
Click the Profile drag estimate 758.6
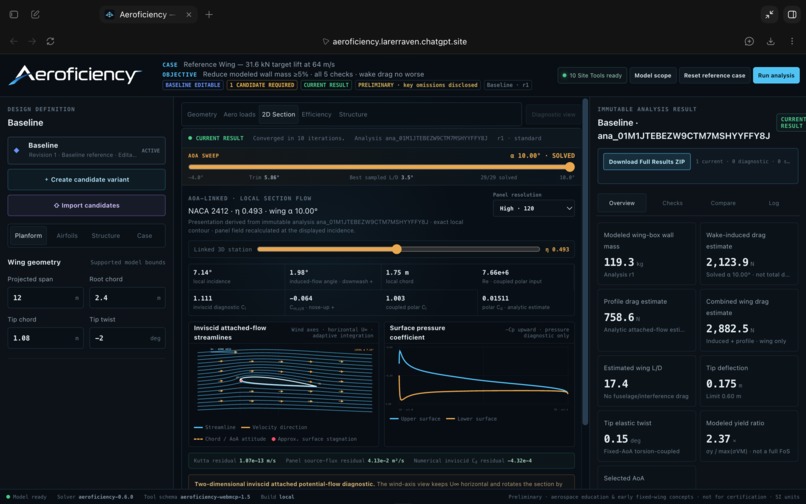(x=619, y=317)
